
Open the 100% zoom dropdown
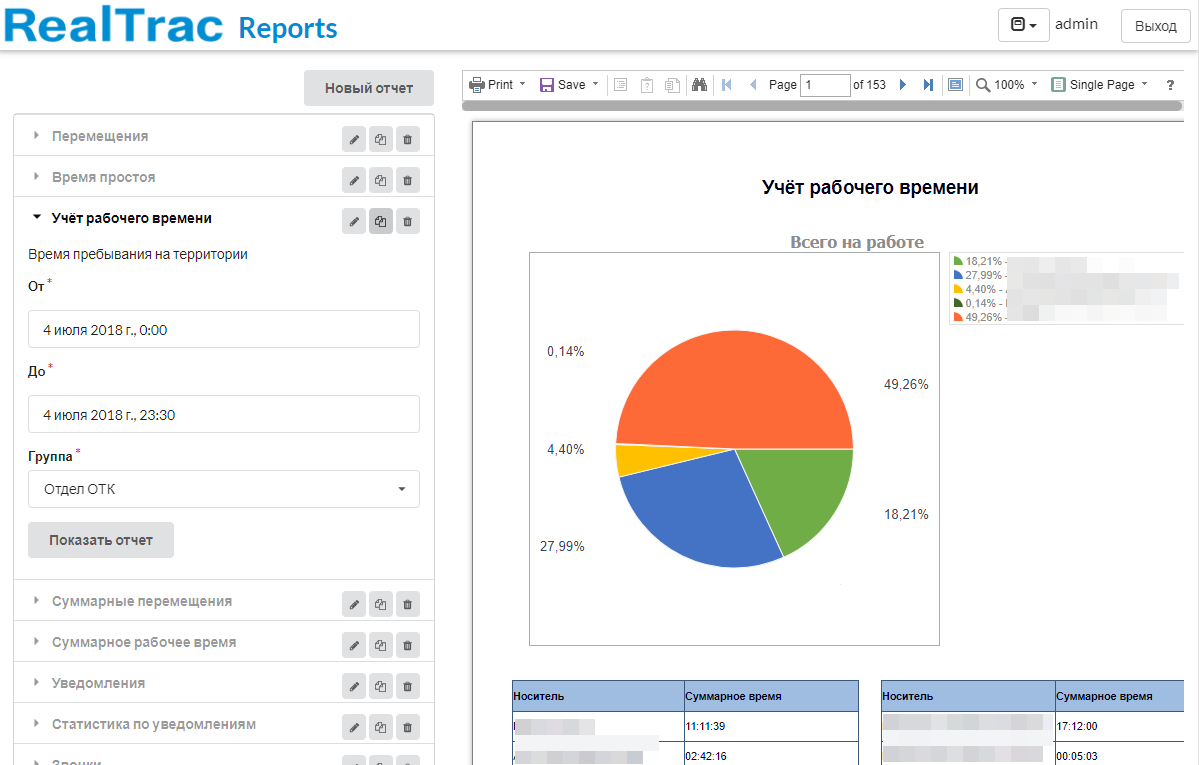tap(1035, 84)
